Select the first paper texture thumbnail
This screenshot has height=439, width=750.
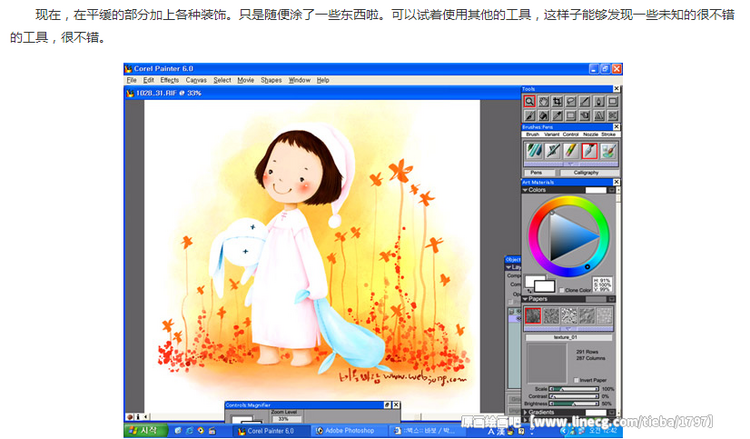pos(533,316)
